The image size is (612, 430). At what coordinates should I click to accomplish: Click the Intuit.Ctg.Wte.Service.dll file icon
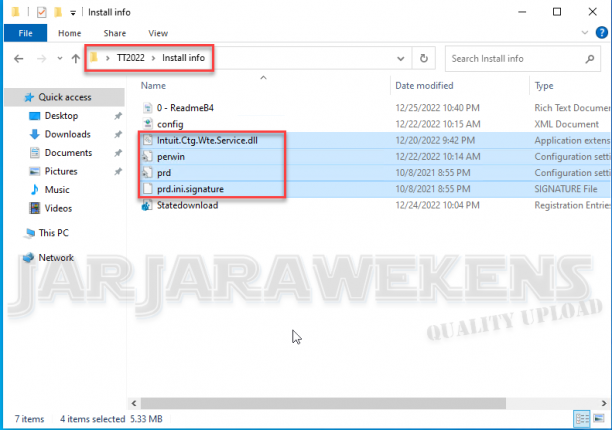(x=148, y=140)
